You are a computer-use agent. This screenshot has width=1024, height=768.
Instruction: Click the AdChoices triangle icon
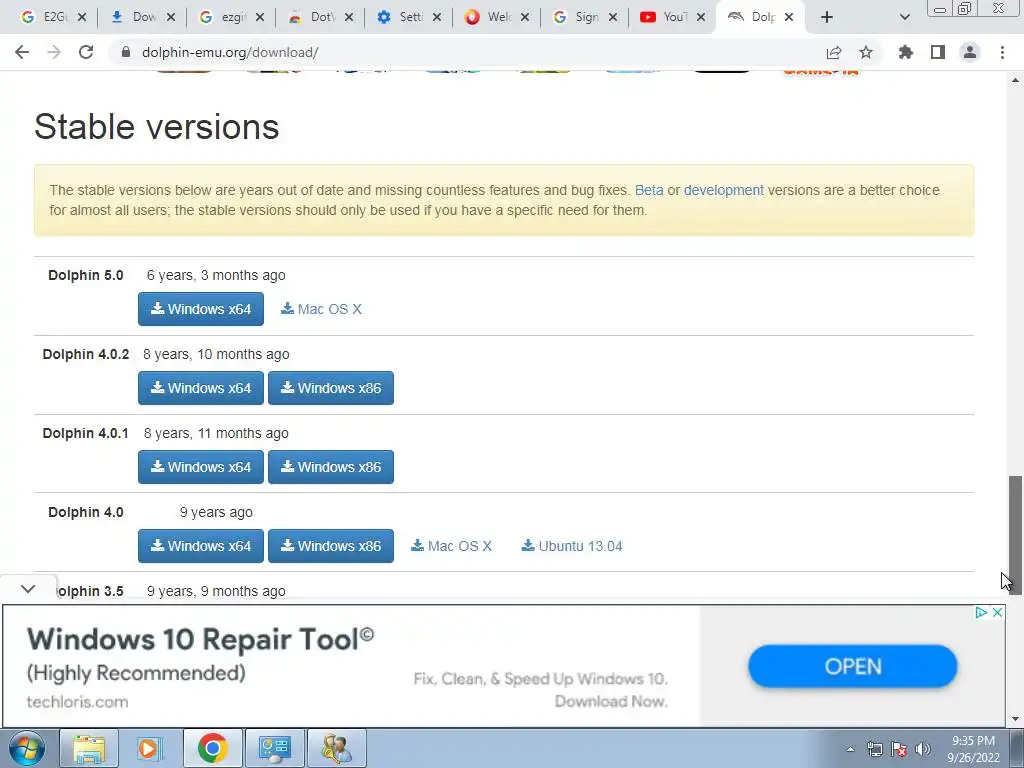click(981, 613)
